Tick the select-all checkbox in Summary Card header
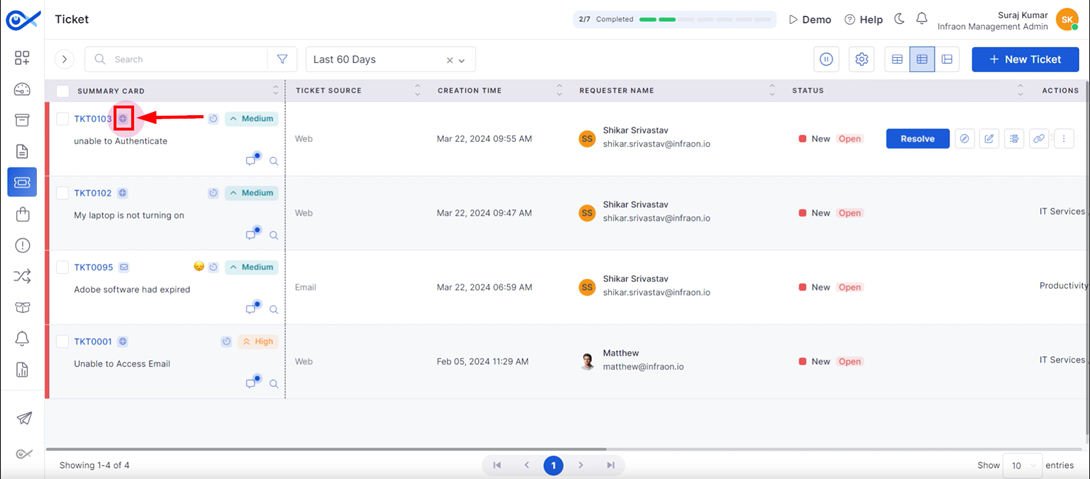 63,91
